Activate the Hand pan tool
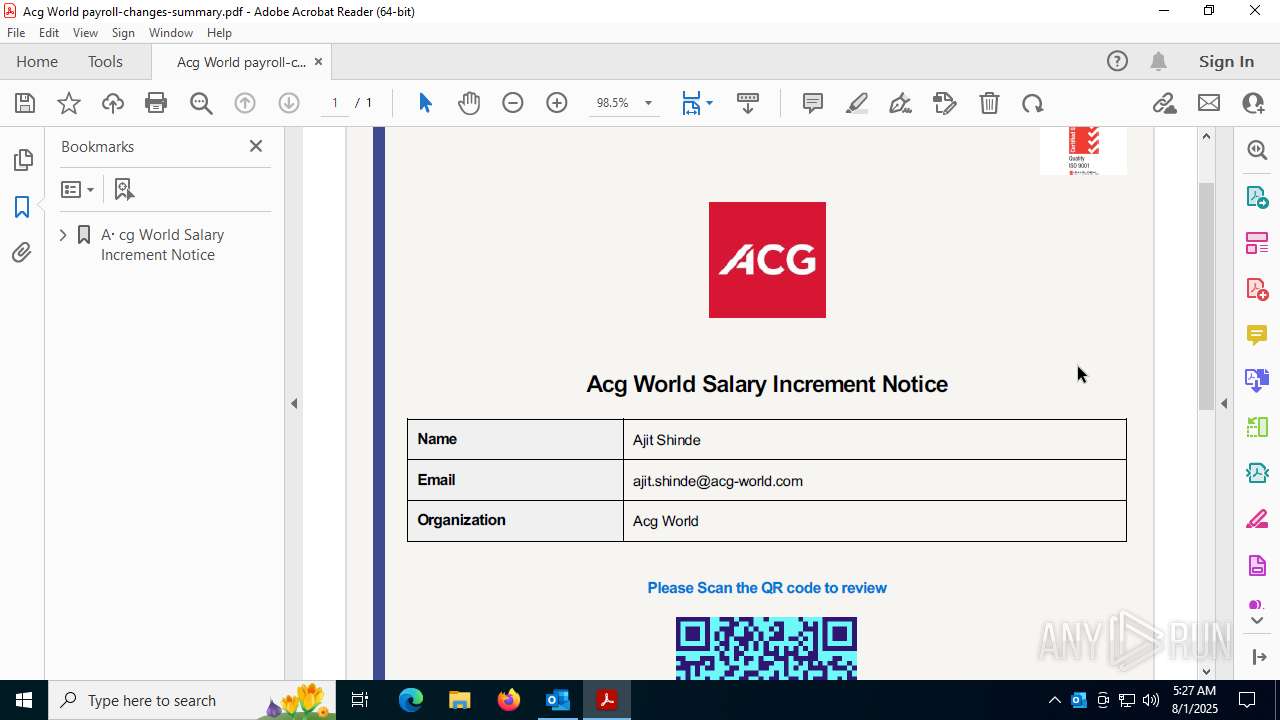1280x720 pixels. 469,103
